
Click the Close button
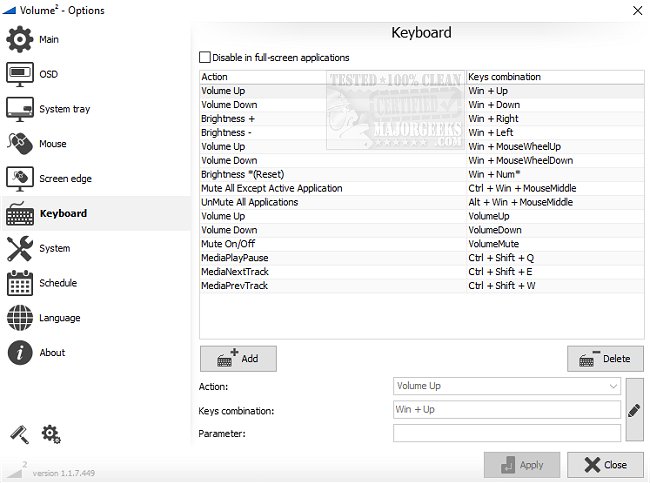point(605,465)
